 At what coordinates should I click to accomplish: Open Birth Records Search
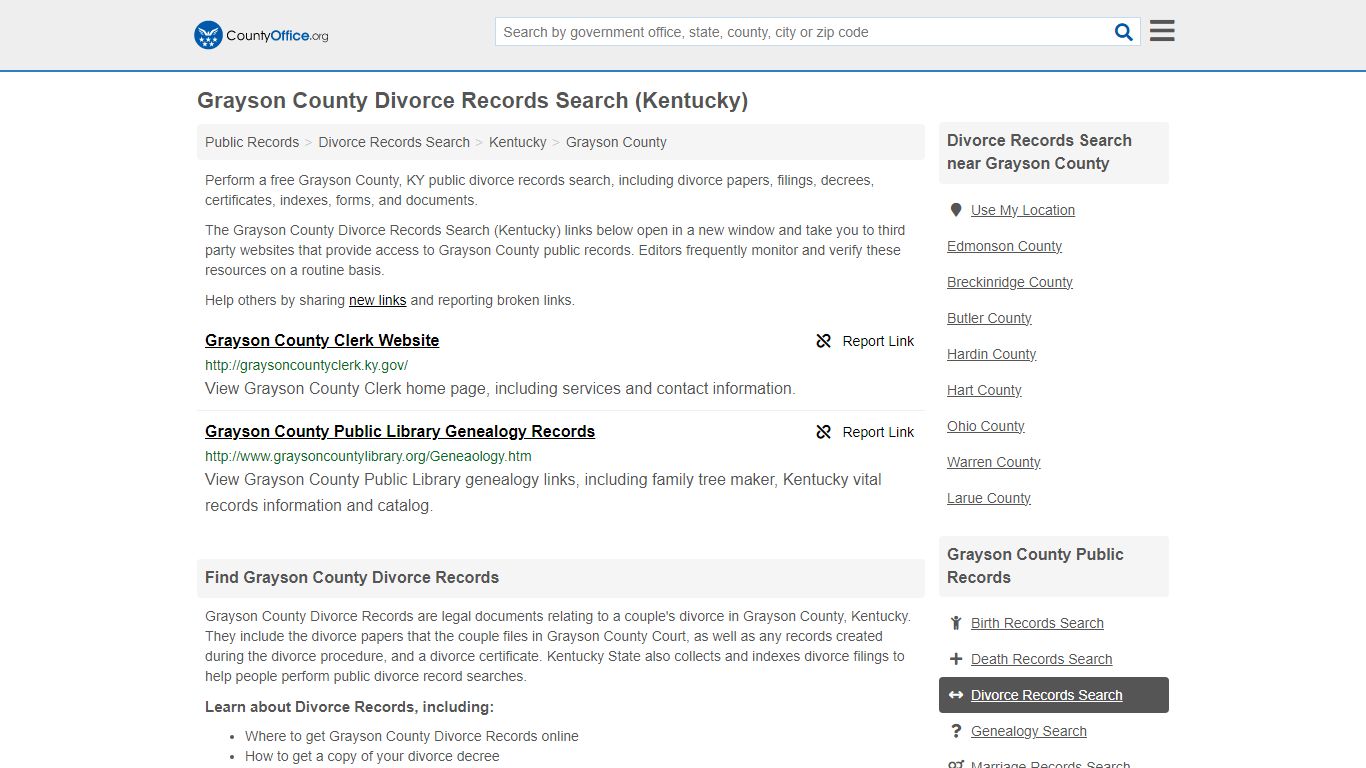(x=1037, y=623)
